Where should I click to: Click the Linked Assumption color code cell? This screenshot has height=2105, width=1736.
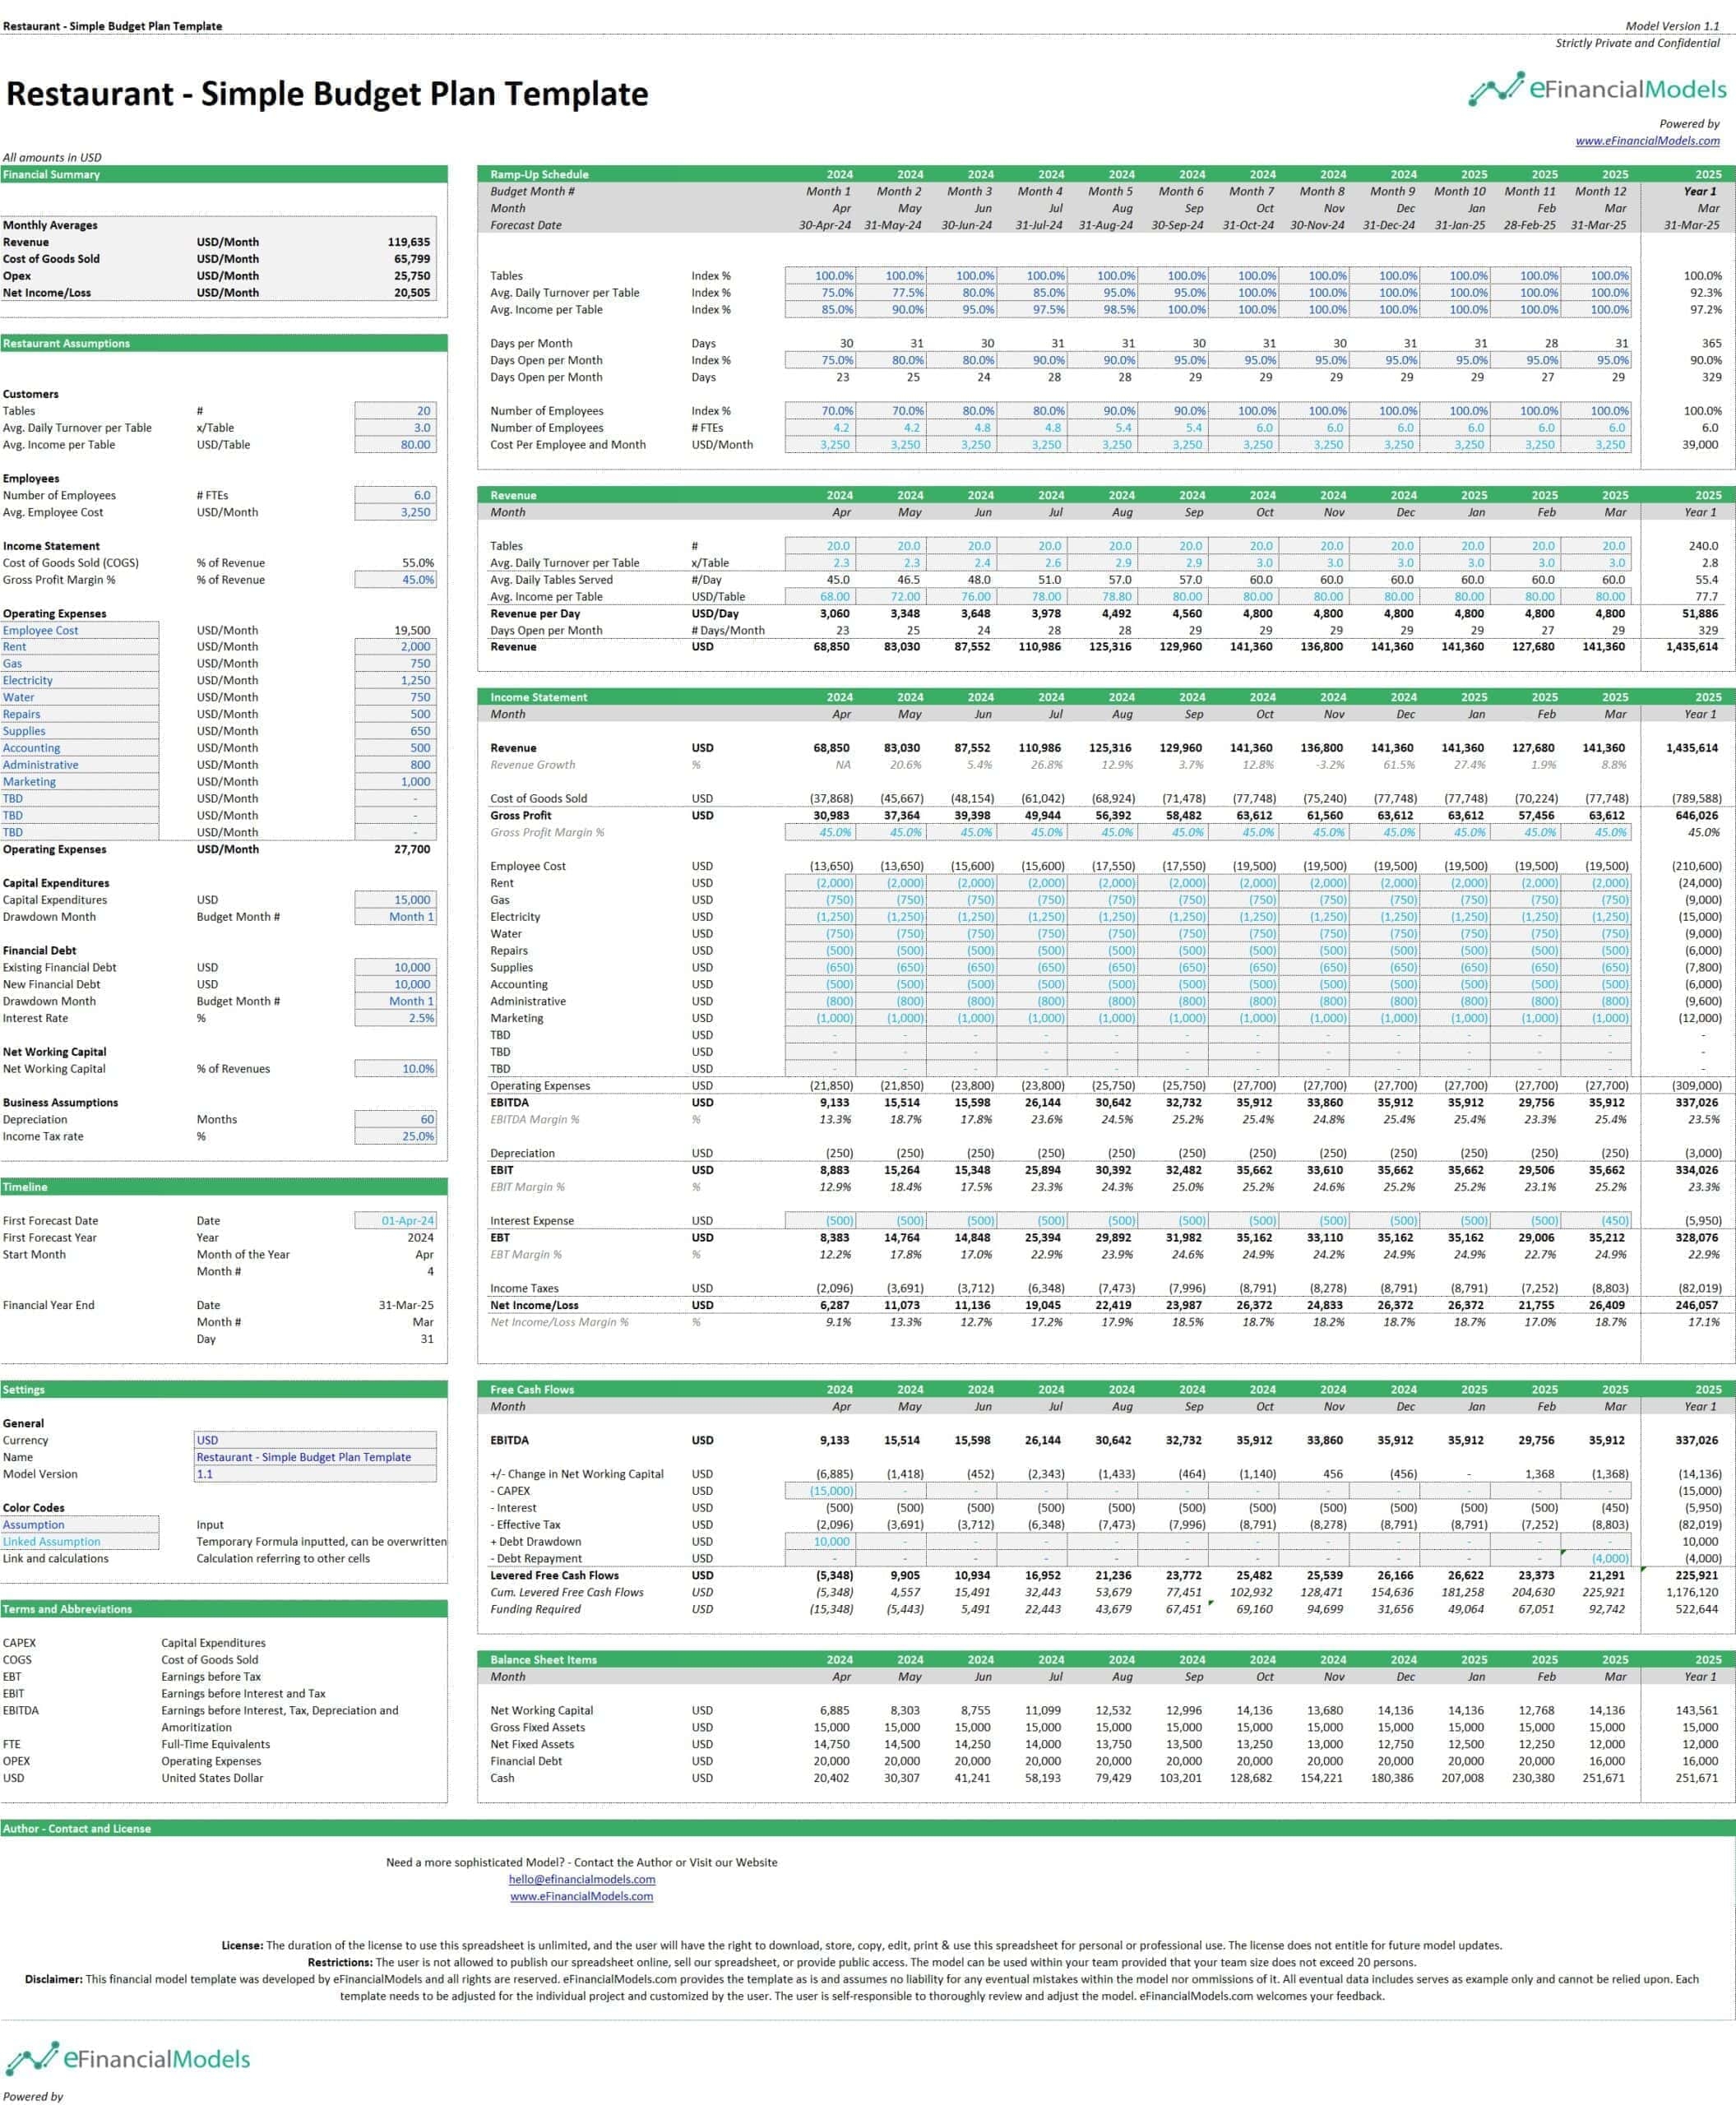79,1542
